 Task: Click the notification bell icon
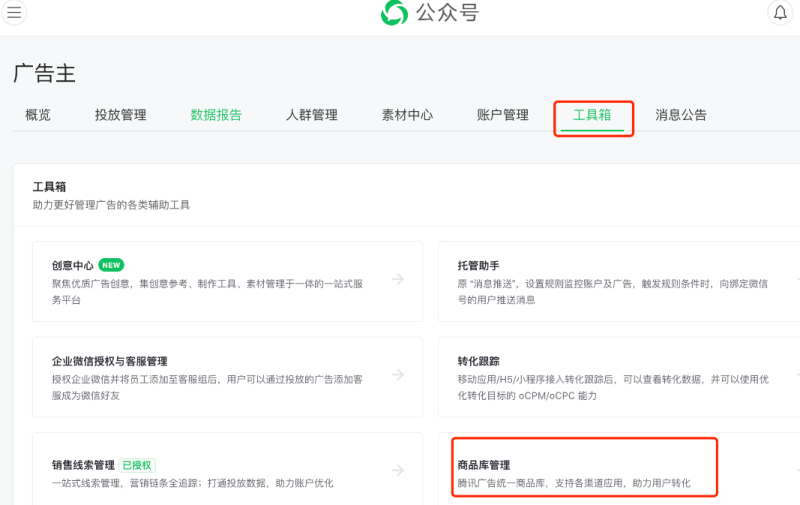(780, 12)
